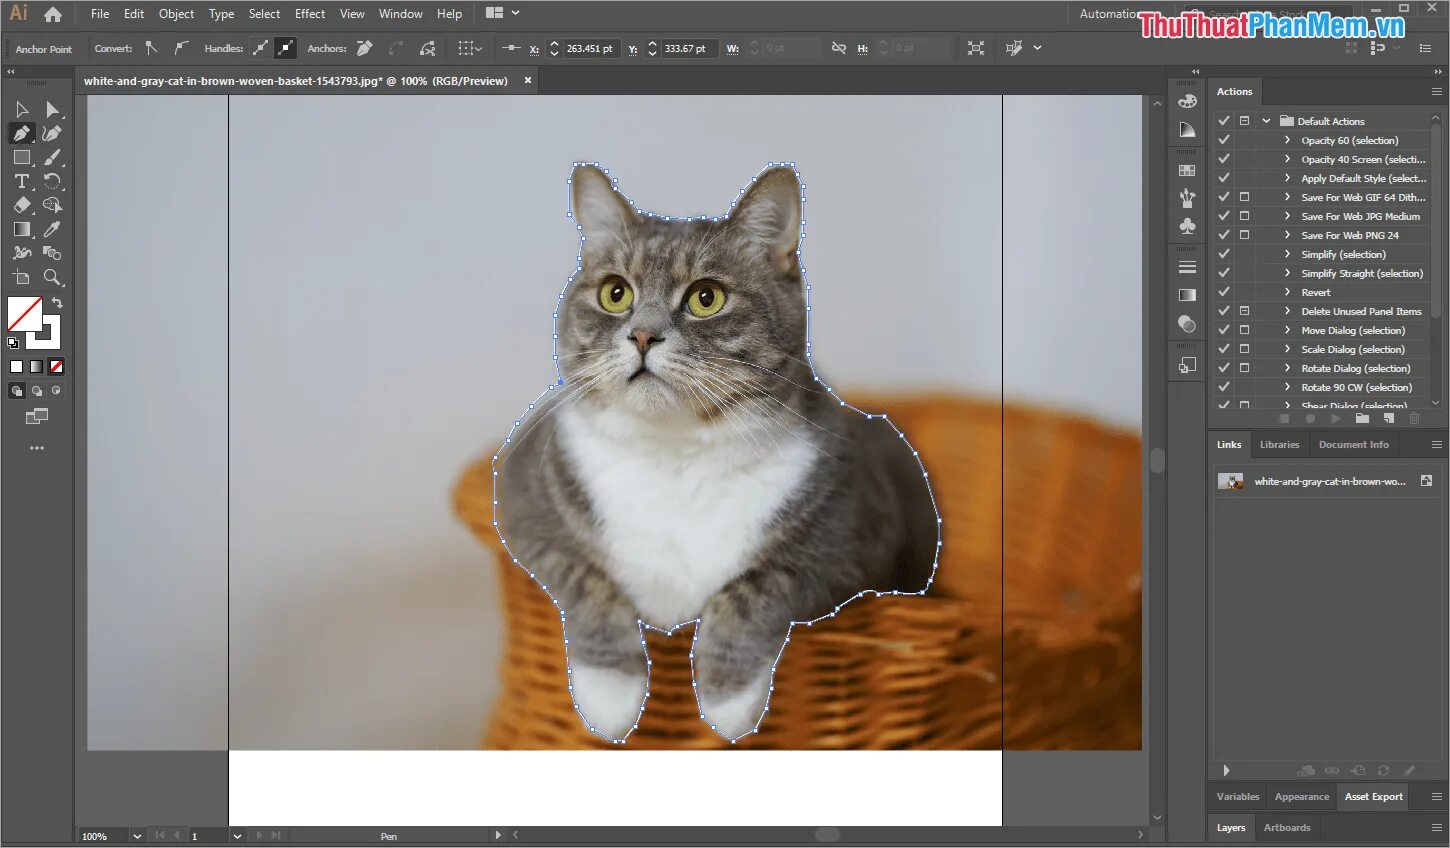
Task: Expand Simplify Straight action
Action: click(1287, 273)
